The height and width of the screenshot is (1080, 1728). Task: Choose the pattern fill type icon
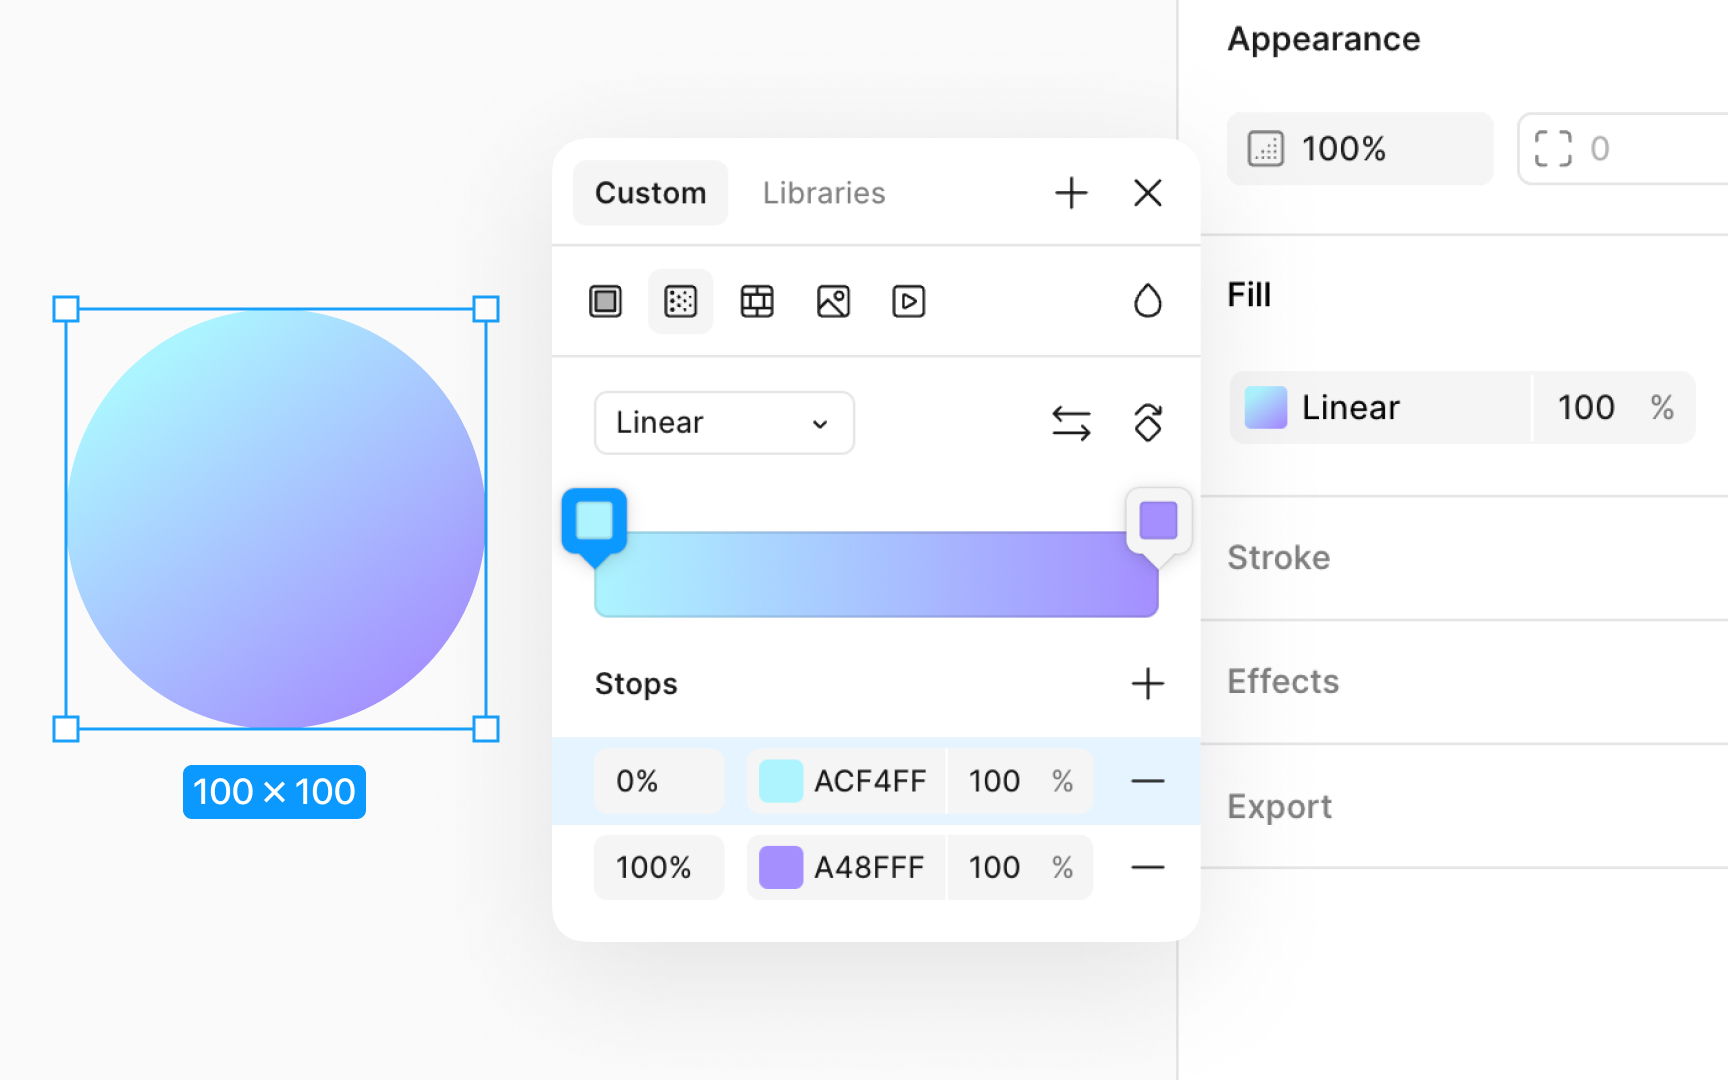click(757, 301)
